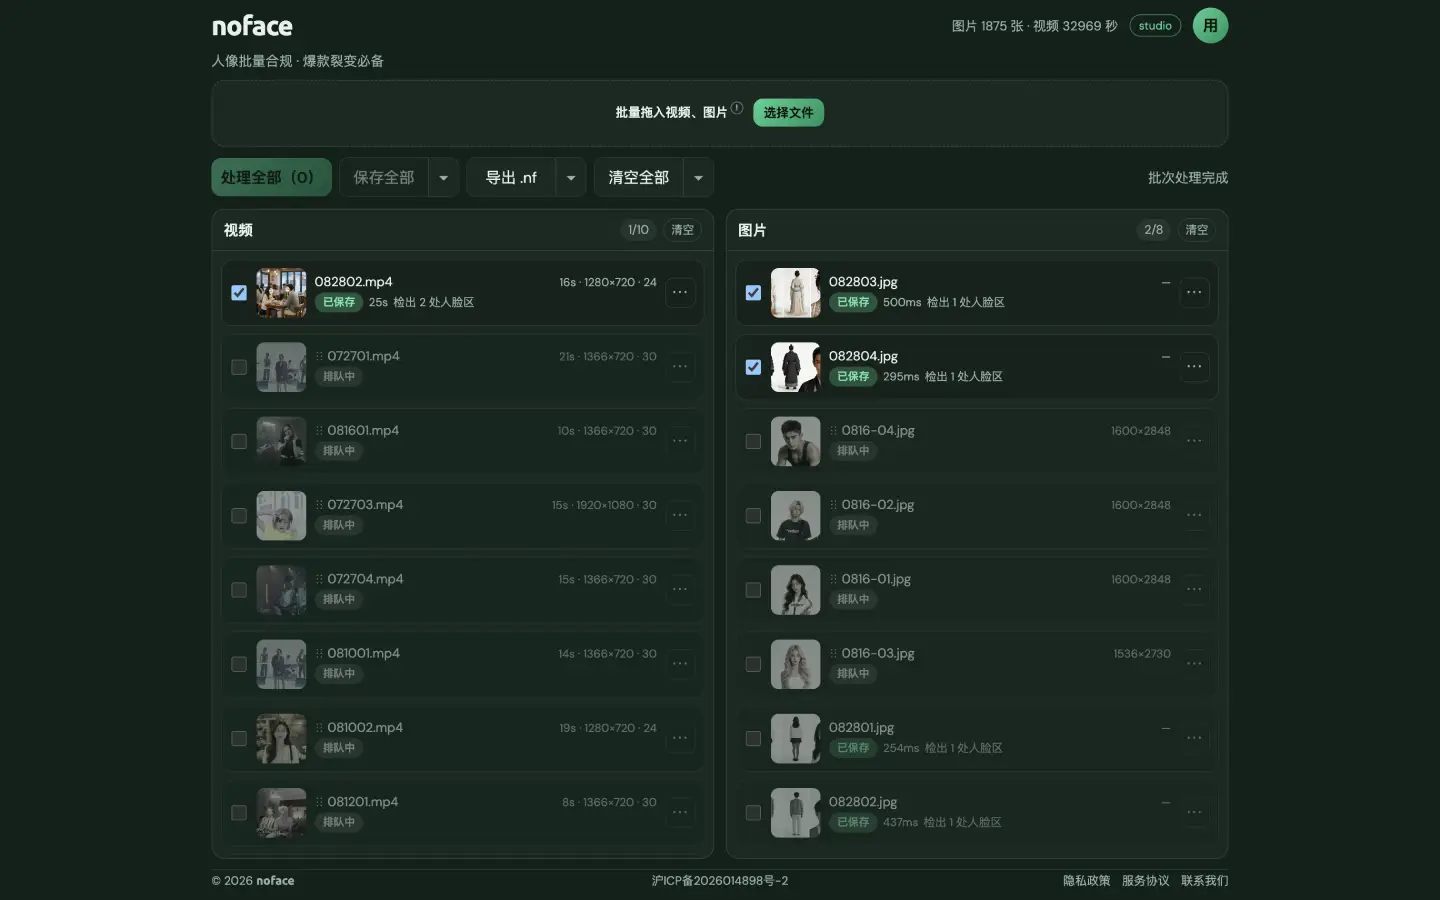
Task: Open the three-dot menu for 082801.jpg
Action: click(1194, 738)
